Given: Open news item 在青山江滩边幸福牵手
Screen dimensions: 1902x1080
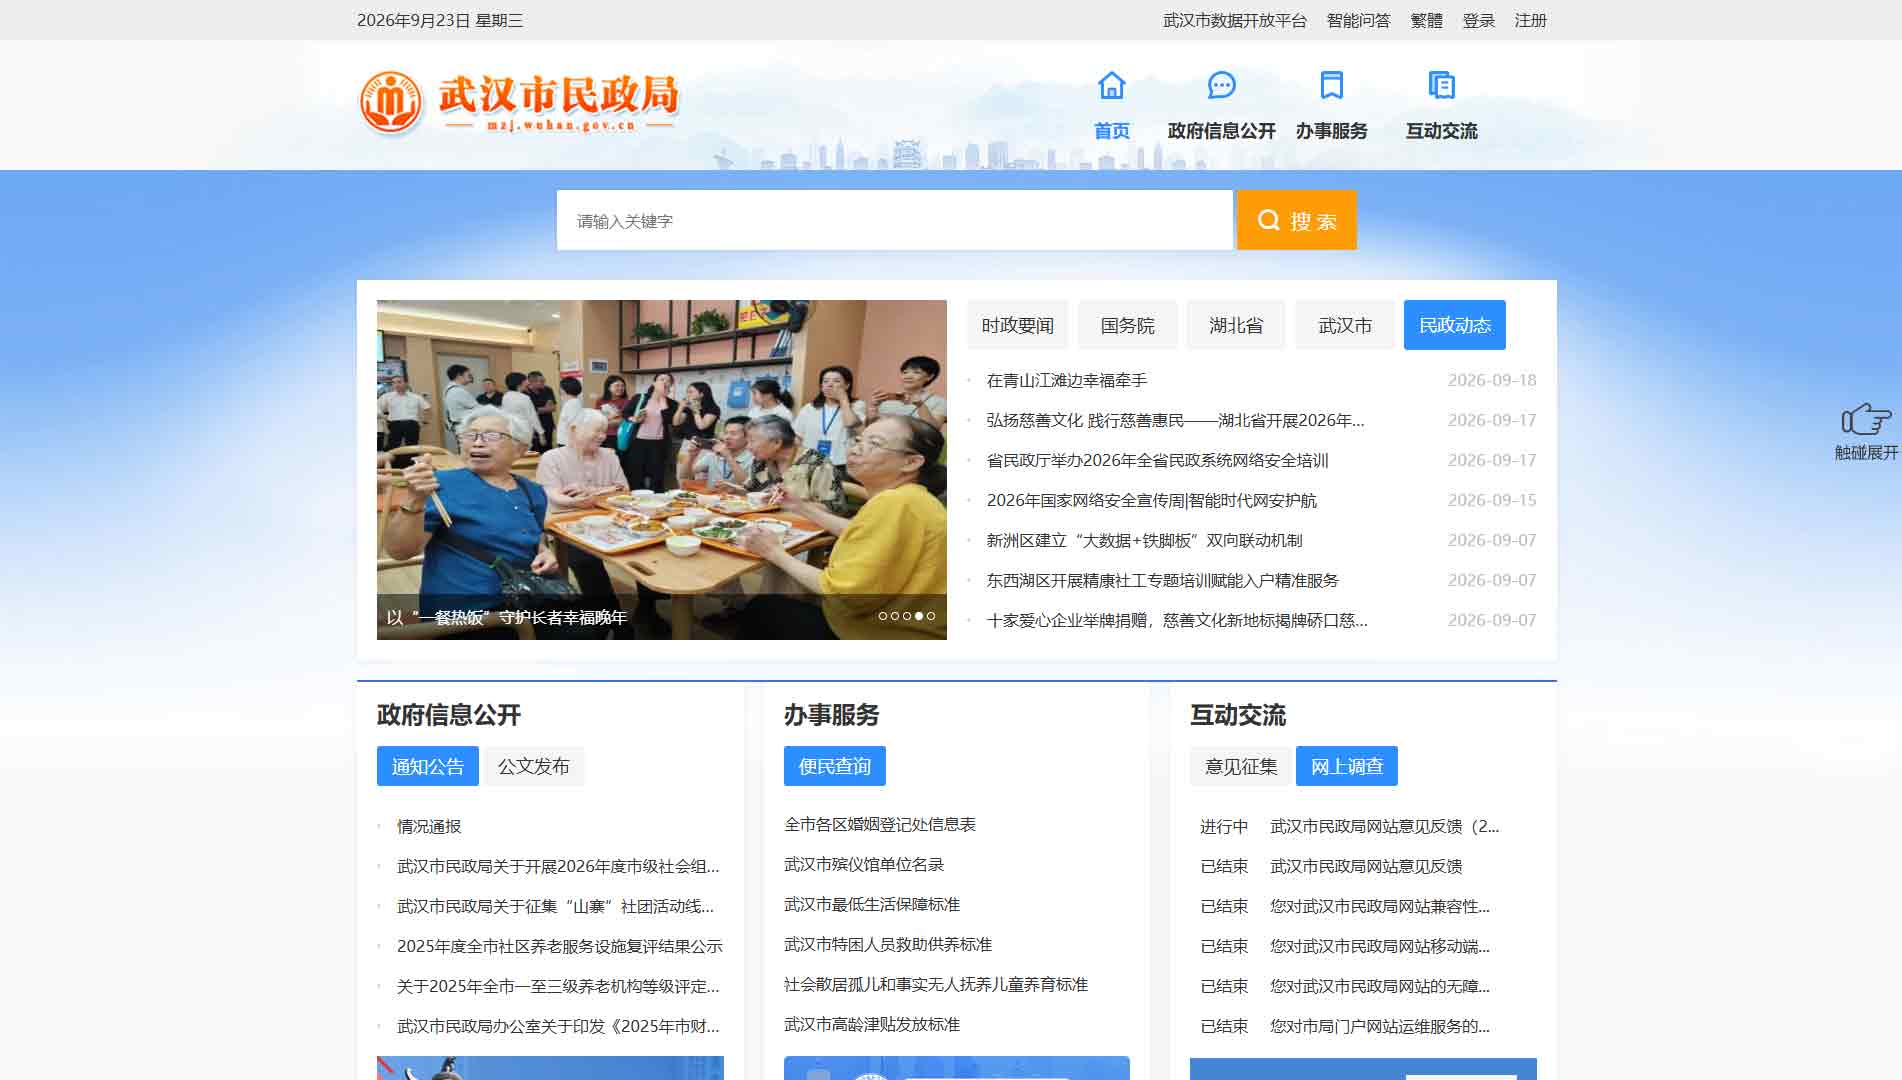Looking at the screenshot, I should [x=1066, y=380].
